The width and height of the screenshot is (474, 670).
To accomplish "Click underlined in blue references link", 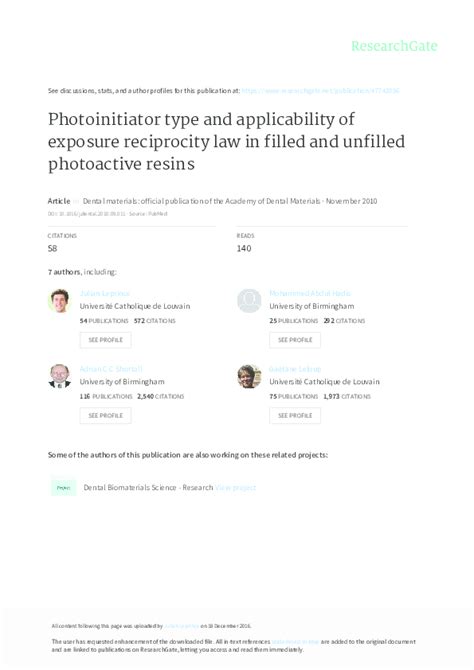I will coord(295,641).
